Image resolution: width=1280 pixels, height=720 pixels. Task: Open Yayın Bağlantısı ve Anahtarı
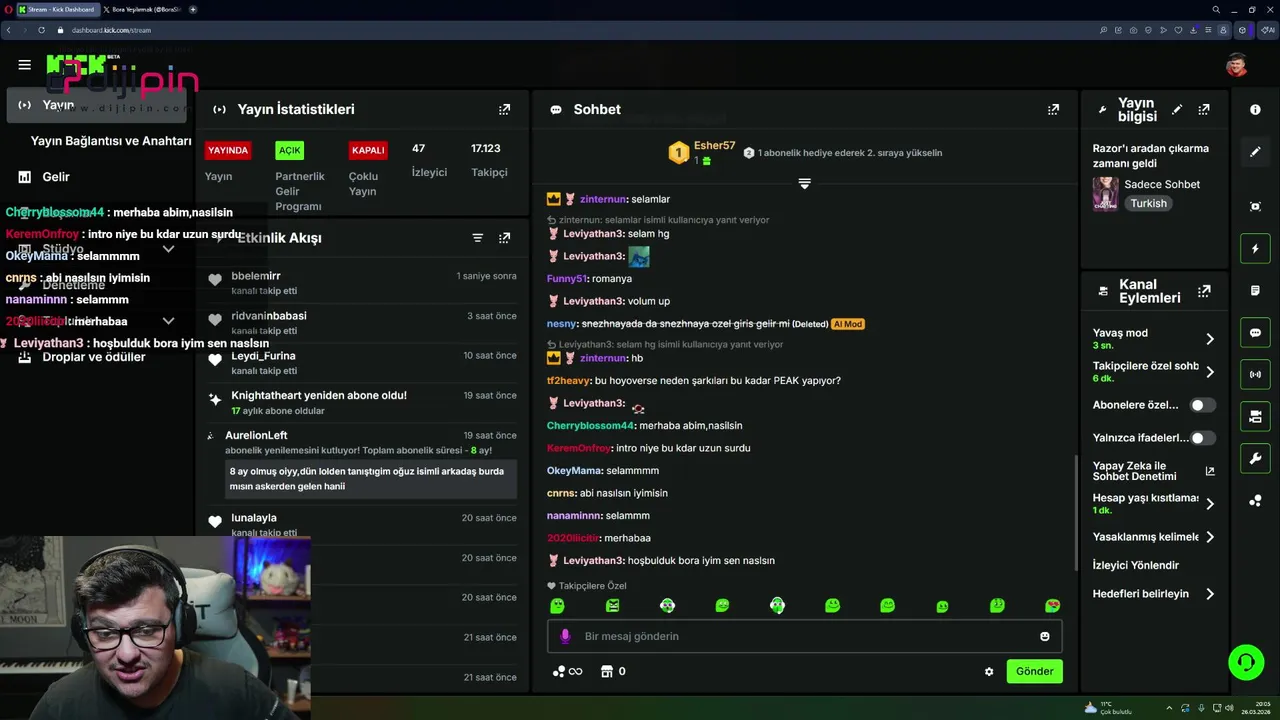tap(111, 141)
